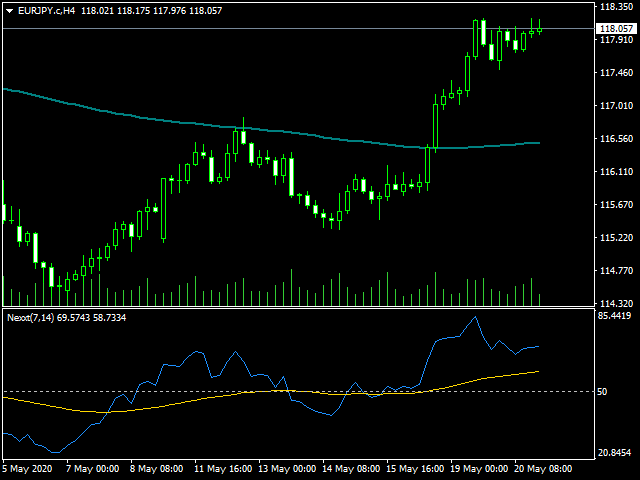The image size is (640, 480).
Task: Click the 50 level label on indicator scale
Action: [602, 392]
